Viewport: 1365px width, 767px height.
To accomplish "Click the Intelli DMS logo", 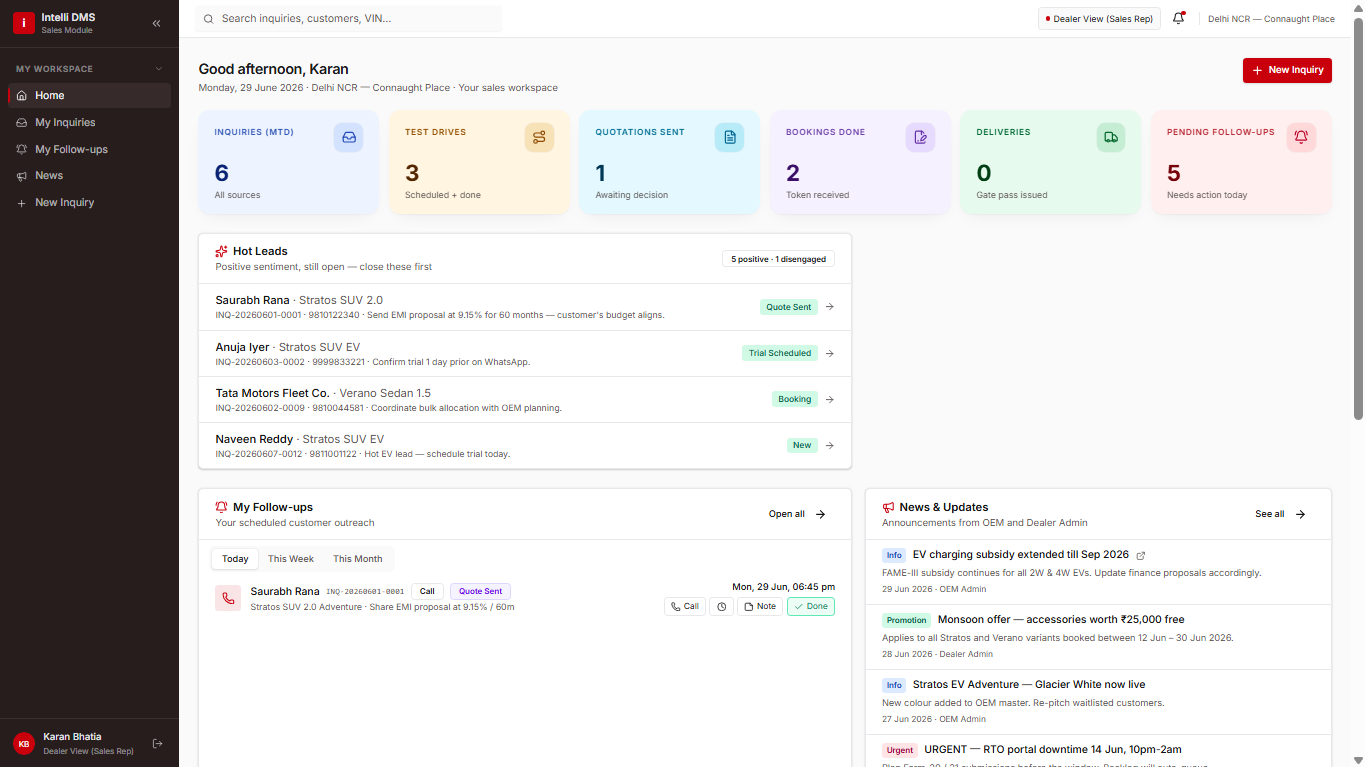I will coord(23,23).
